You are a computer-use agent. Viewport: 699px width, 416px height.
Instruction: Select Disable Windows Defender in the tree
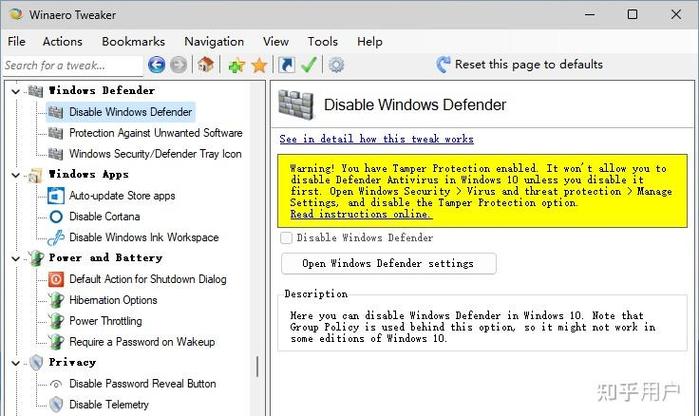(131, 112)
